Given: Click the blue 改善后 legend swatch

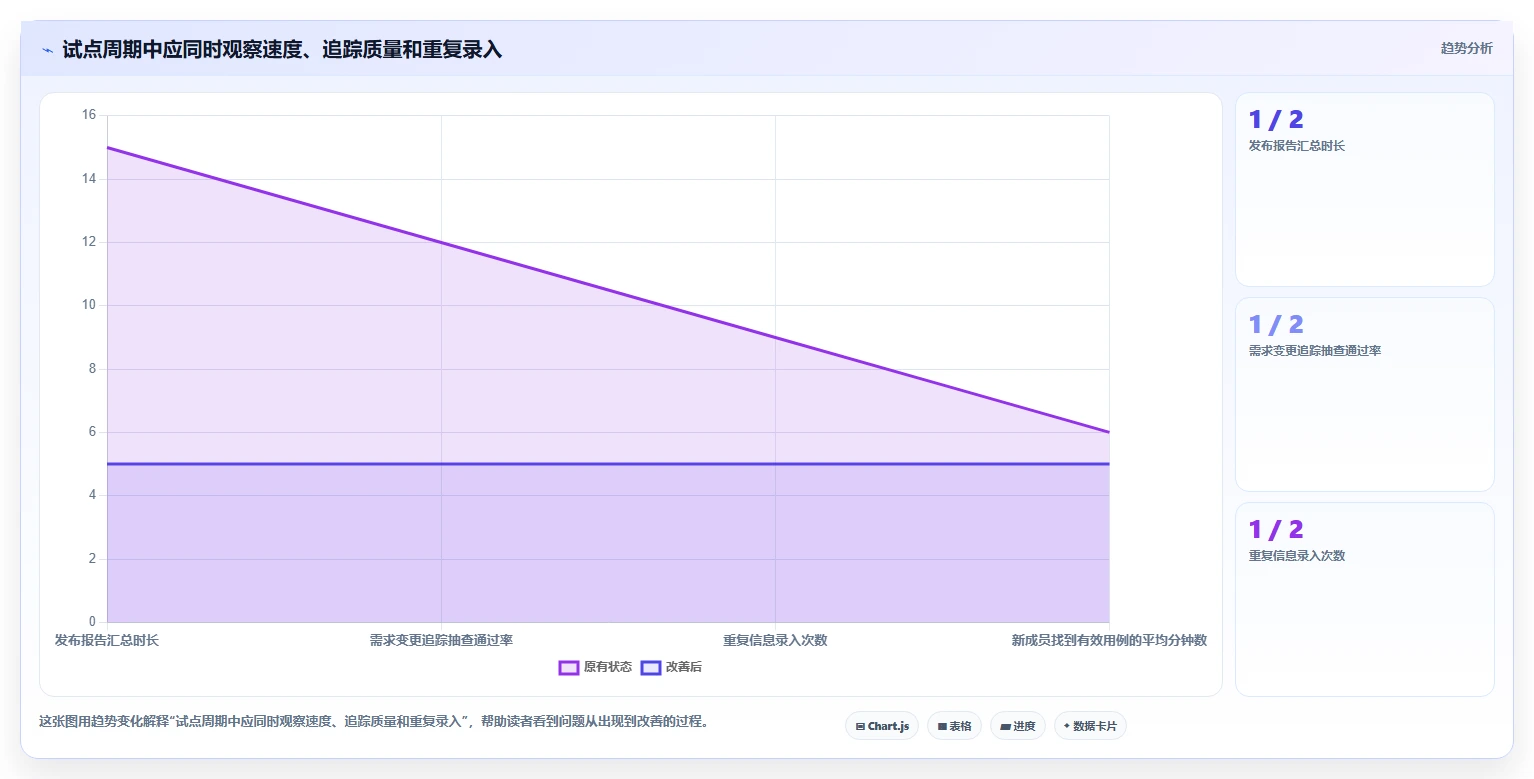Looking at the screenshot, I should click(x=651, y=667).
